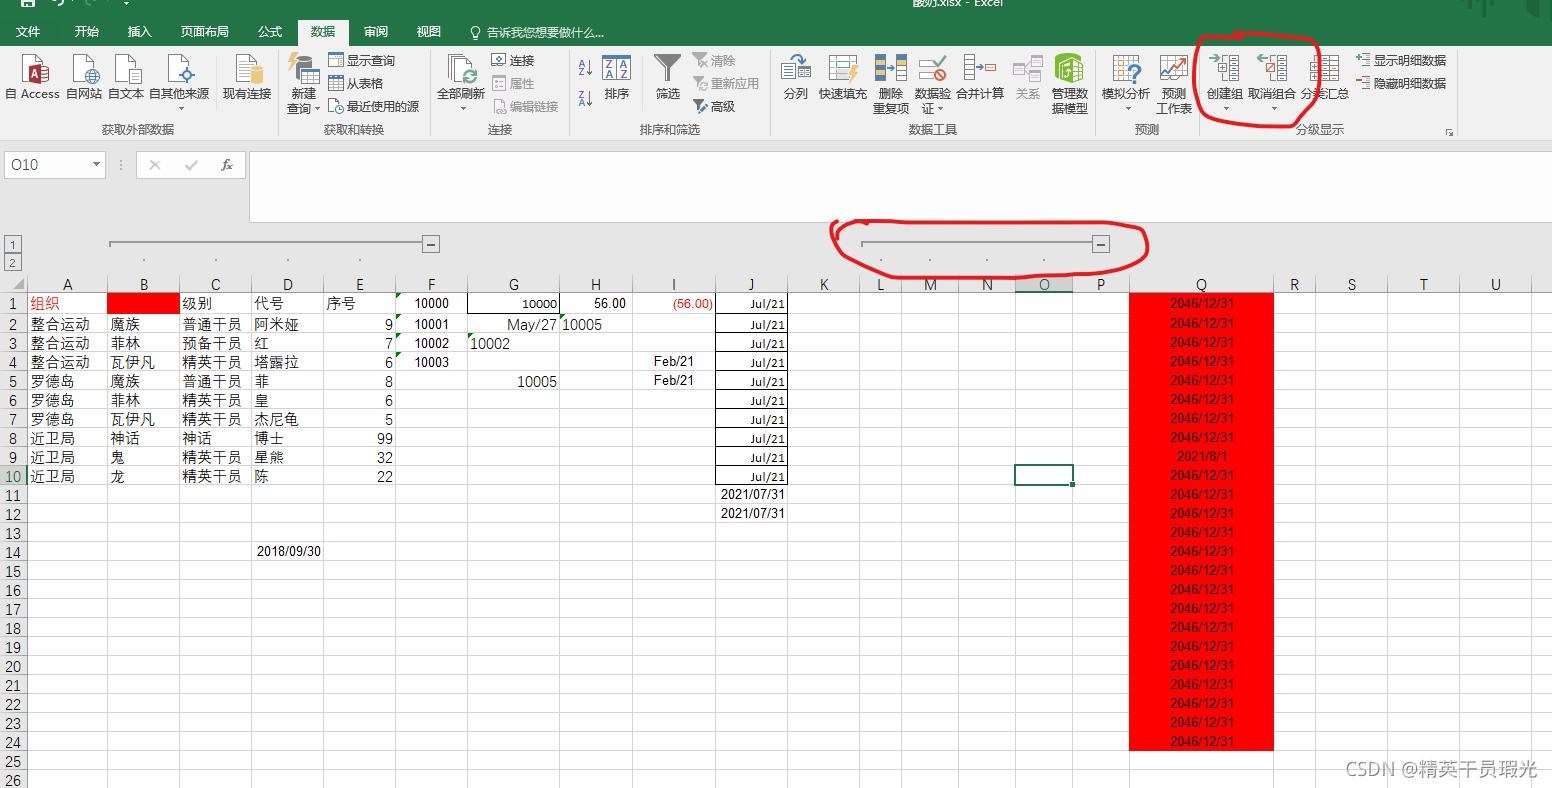
Task: Open the 审阅 ribbon tab
Action: pyautogui.click(x=375, y=31)
